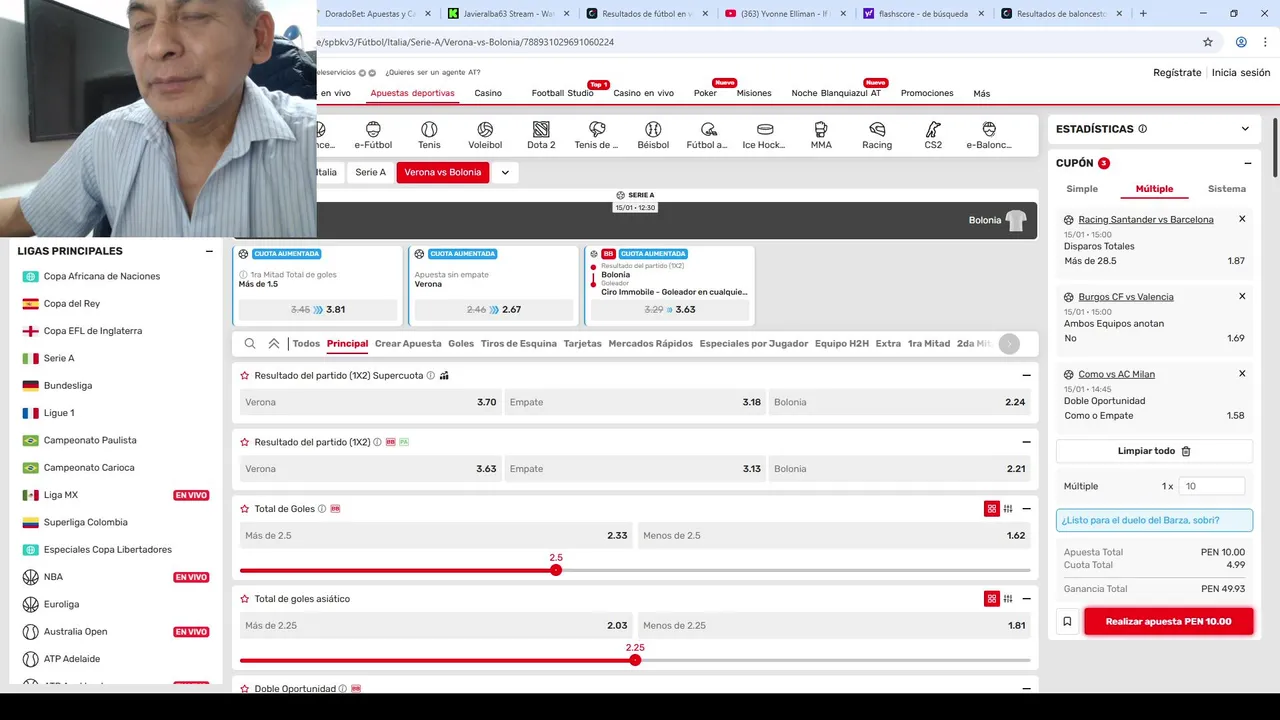Collapse the Total de Goles market

coord(1026,509)
